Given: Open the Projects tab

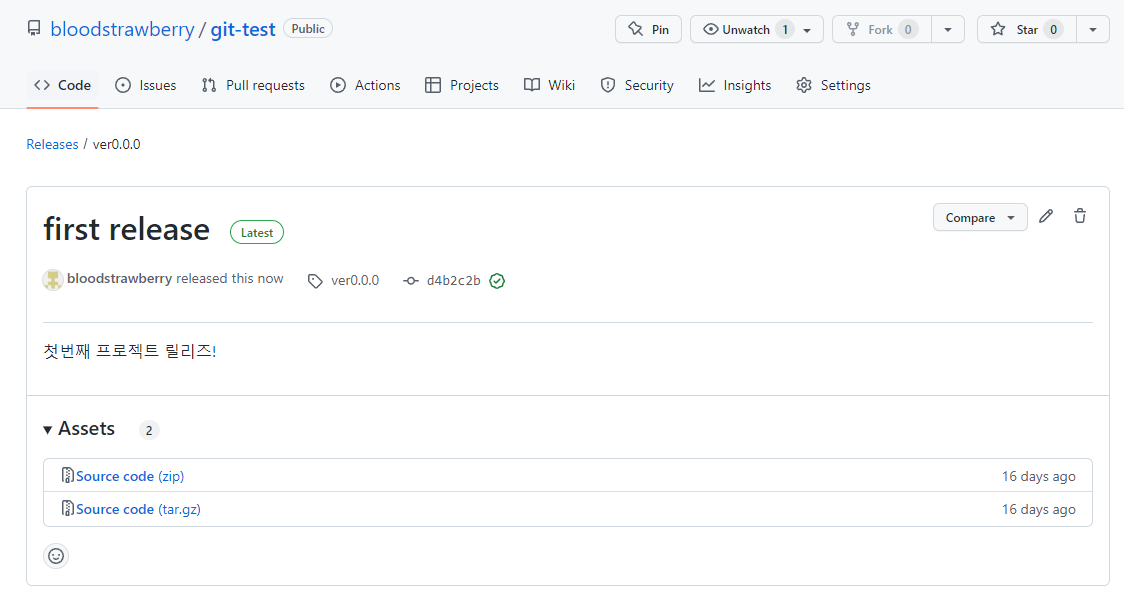Looking at the screenshot, I should point(462,85).
